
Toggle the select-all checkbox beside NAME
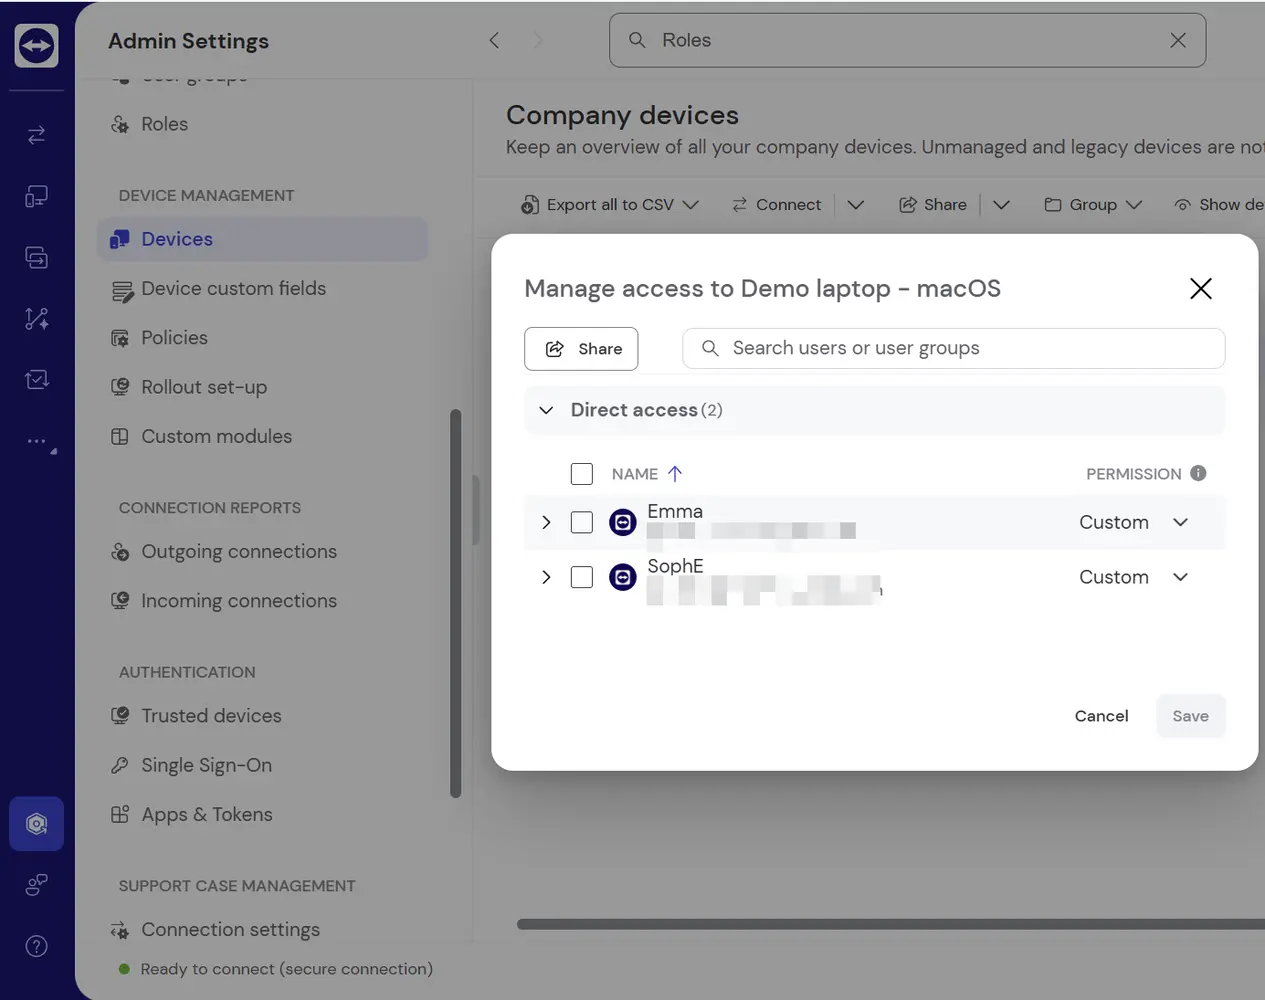pos(582,474)
